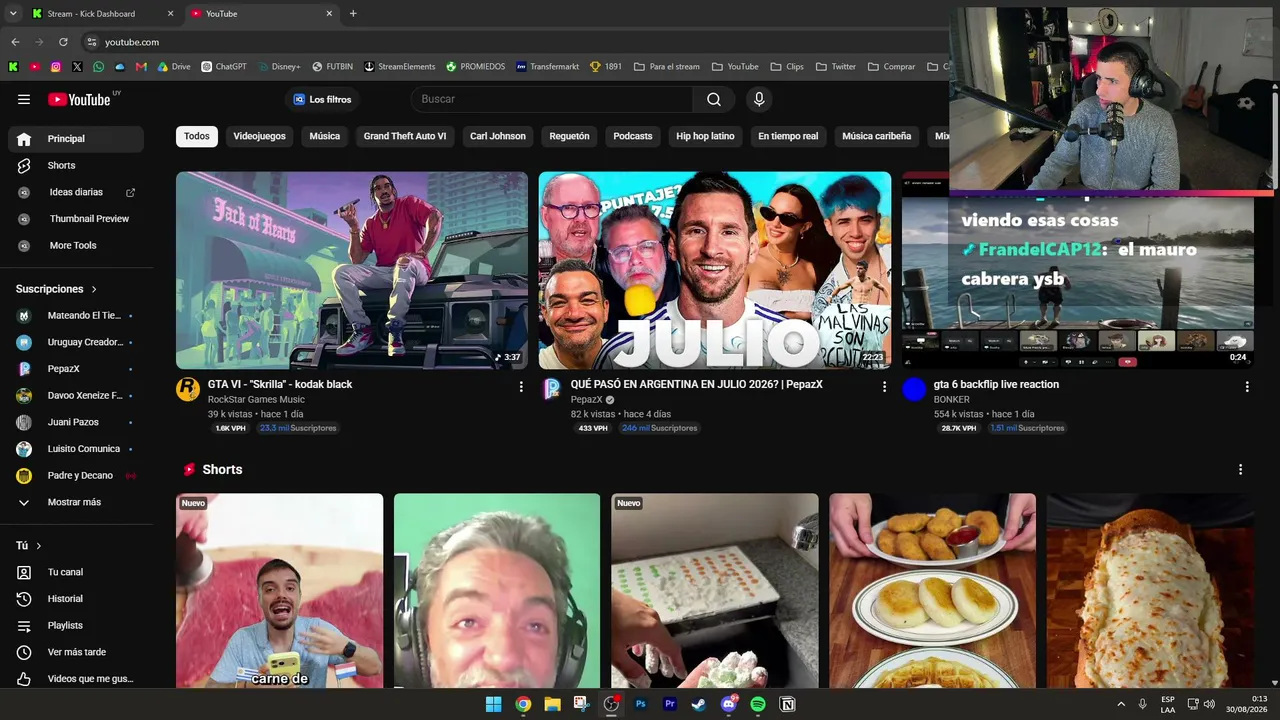Filter by Grand Theft Auto VI chip
Viewport: 1280px width, 720px height.
405,136
